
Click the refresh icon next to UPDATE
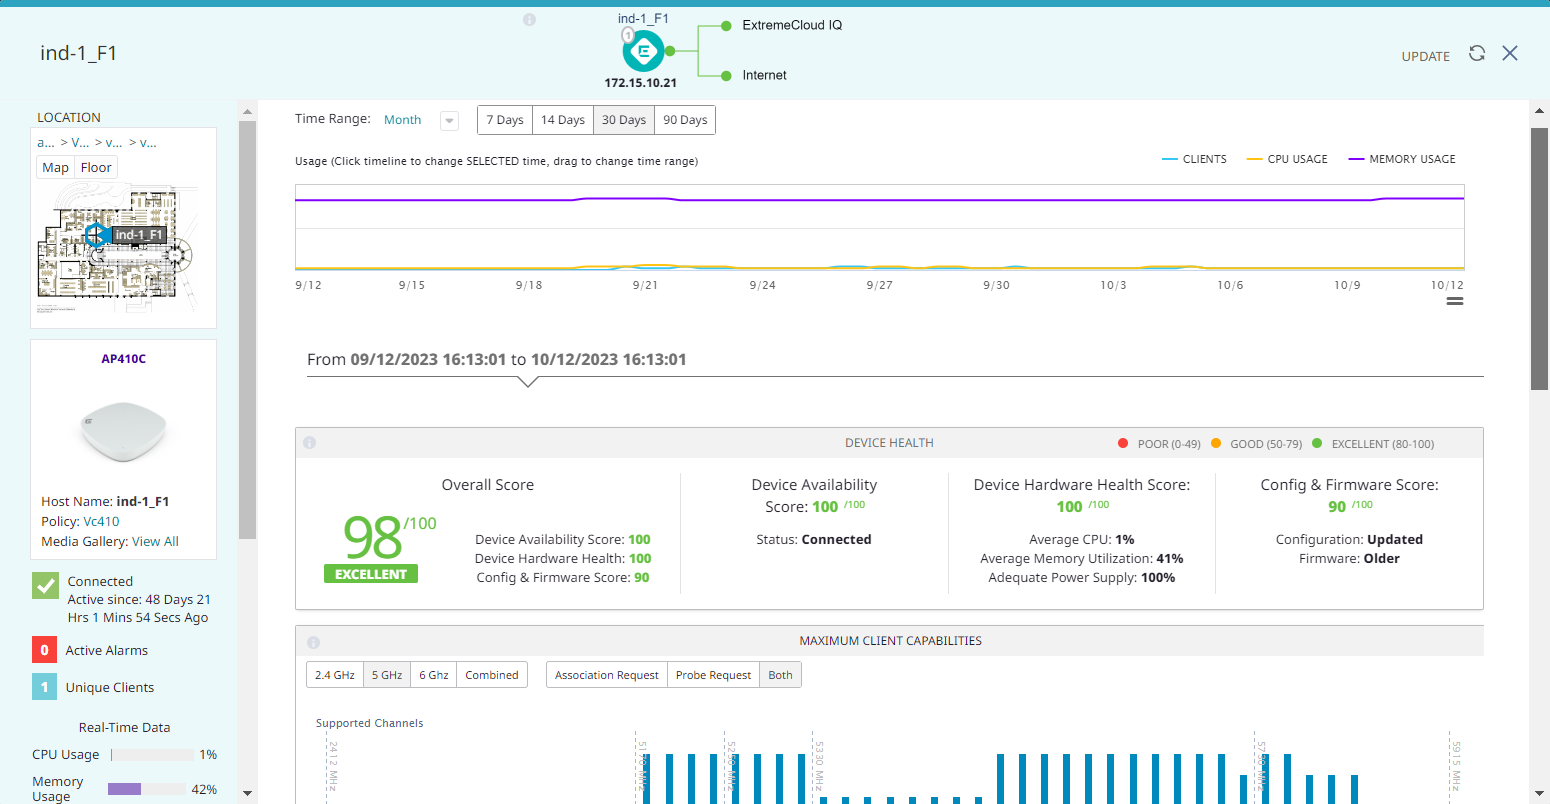pos(1477,54)
